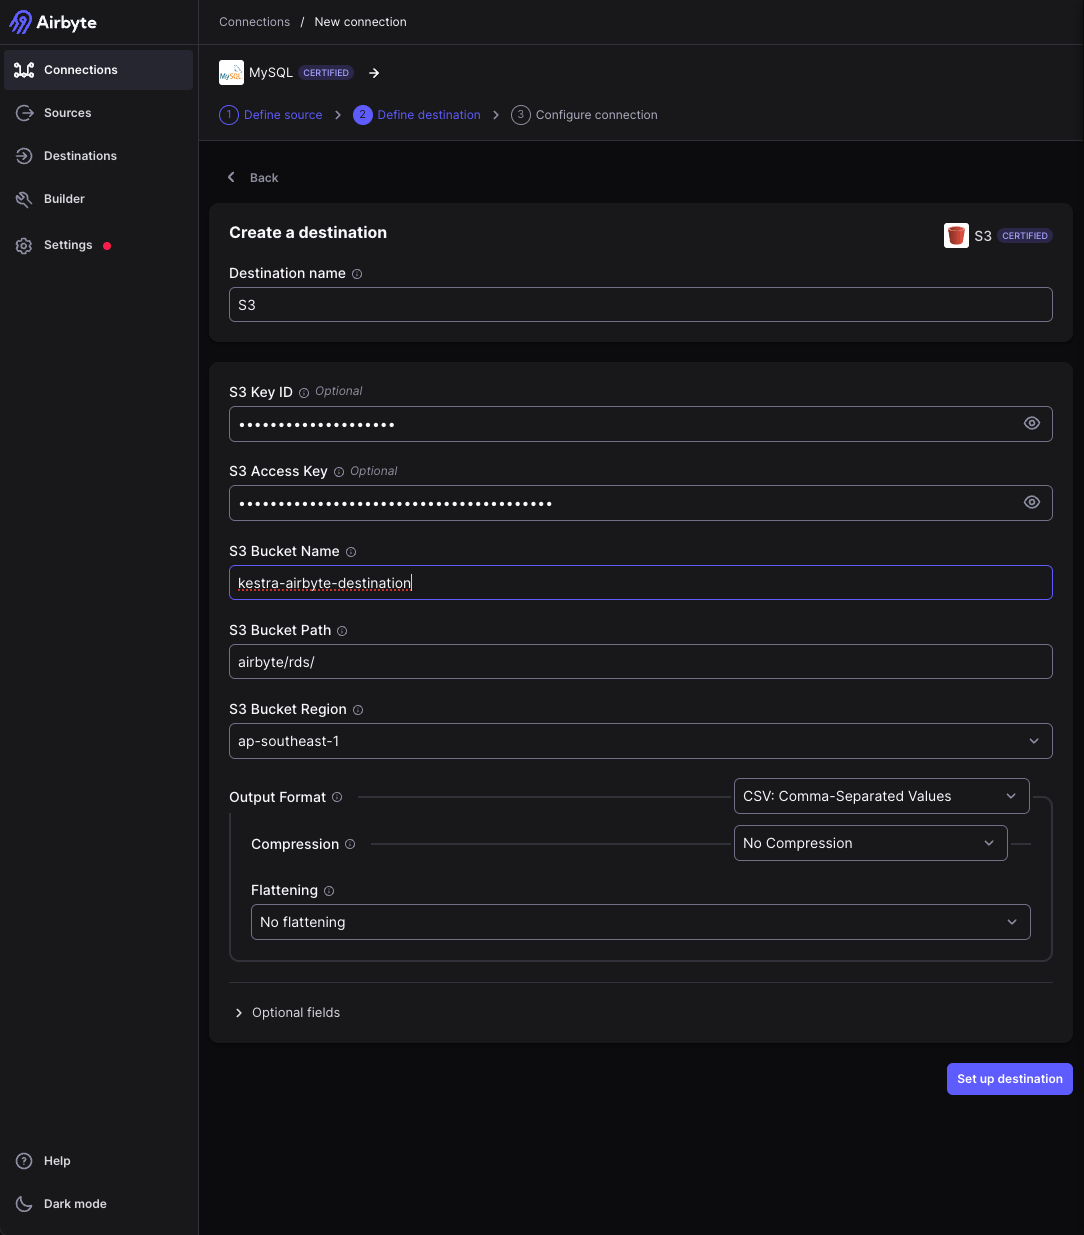This screenshot has width=1084, height=1235.
Task: Select the Sources icon in the sidebar
Action: click(x=67, y=113)
